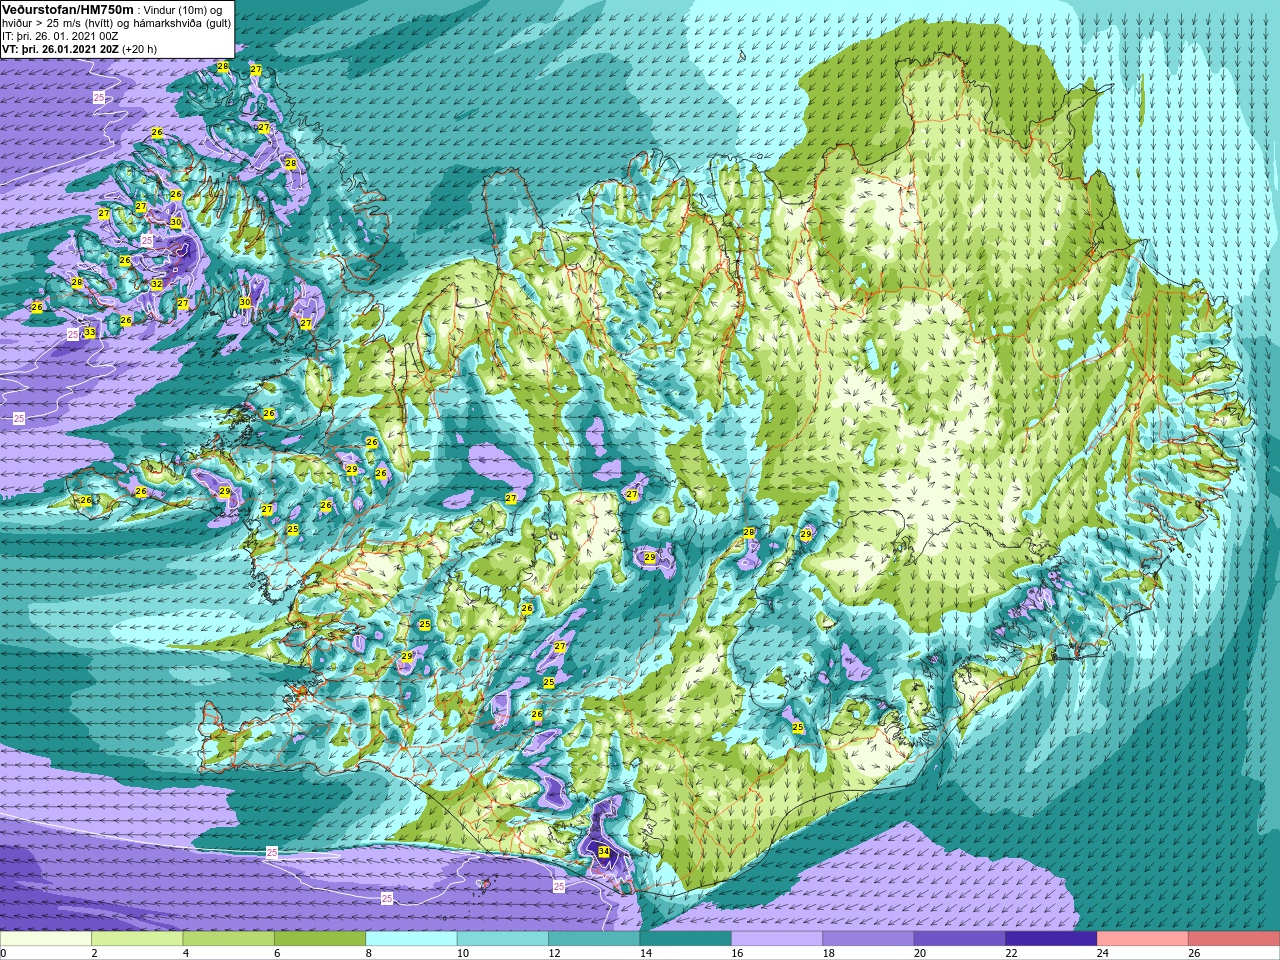Pick the 10–12 m/s turquoise legend swatch

pyautogui.click(x=503, y=939)
